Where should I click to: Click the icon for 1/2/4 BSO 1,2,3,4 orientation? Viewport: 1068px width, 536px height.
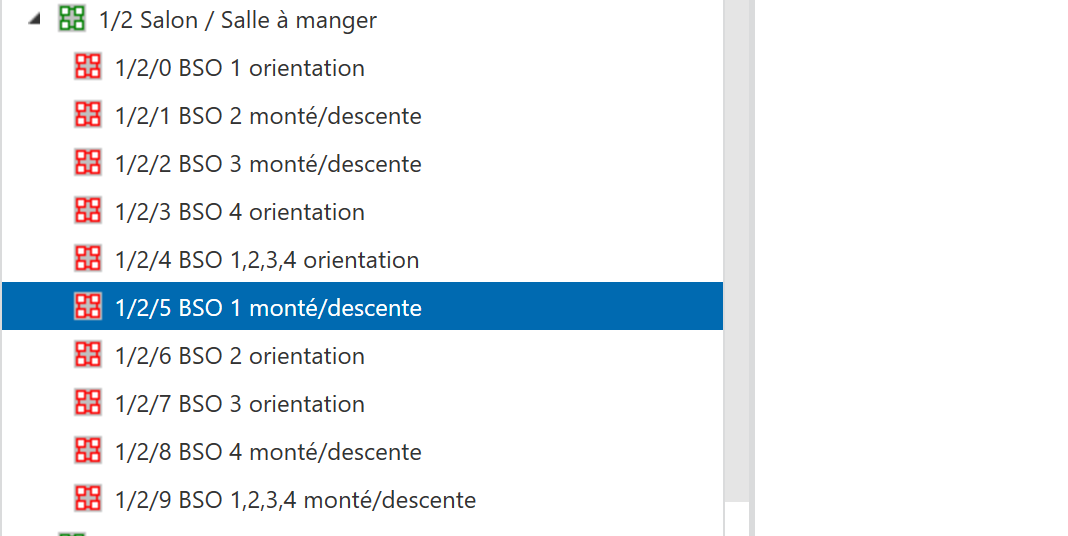pyautogui.click(x=88, y=259)
